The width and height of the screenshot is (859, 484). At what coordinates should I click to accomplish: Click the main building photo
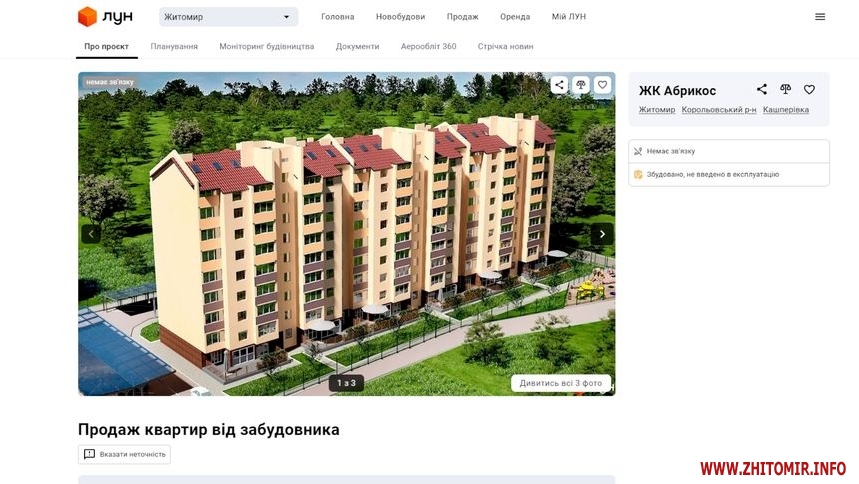point(346,234)
